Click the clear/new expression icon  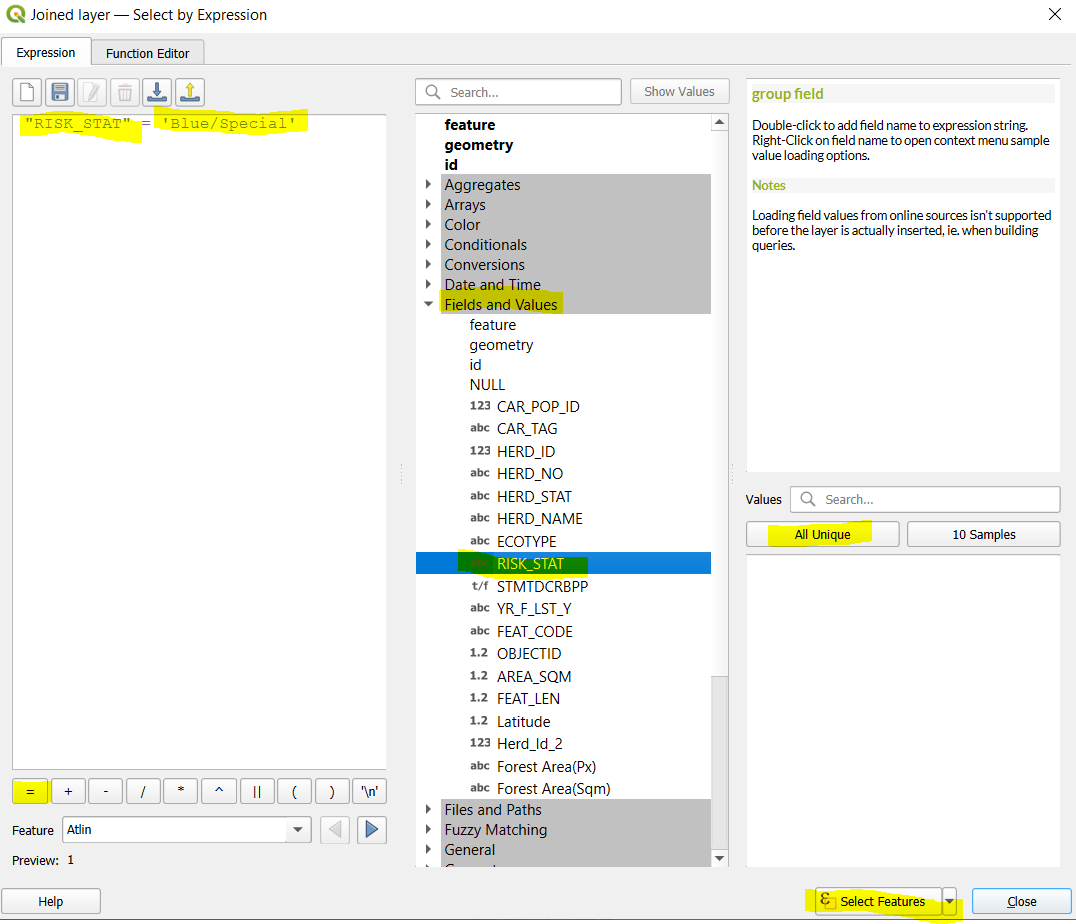pos(27,93)
